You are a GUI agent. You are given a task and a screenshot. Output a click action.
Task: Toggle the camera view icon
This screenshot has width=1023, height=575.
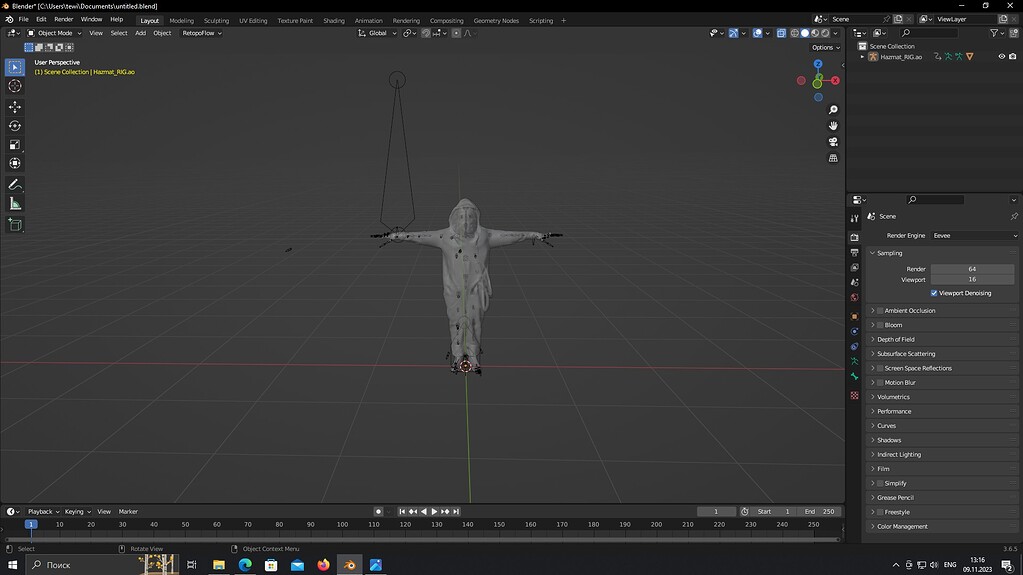[x=833, y=142]
